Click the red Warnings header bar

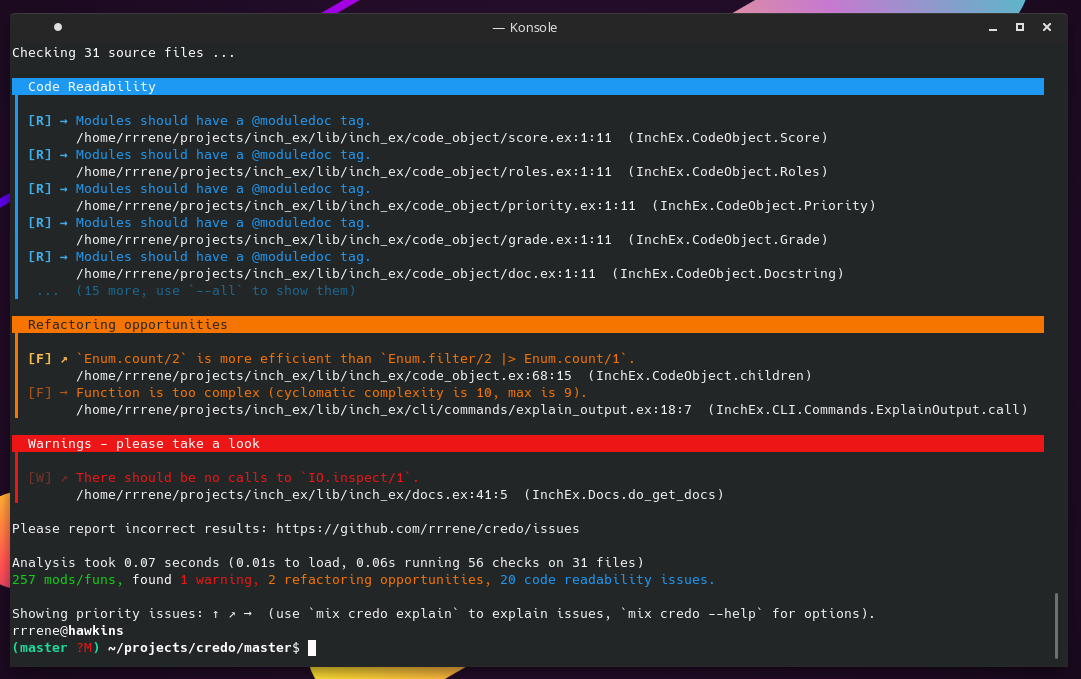530,444
